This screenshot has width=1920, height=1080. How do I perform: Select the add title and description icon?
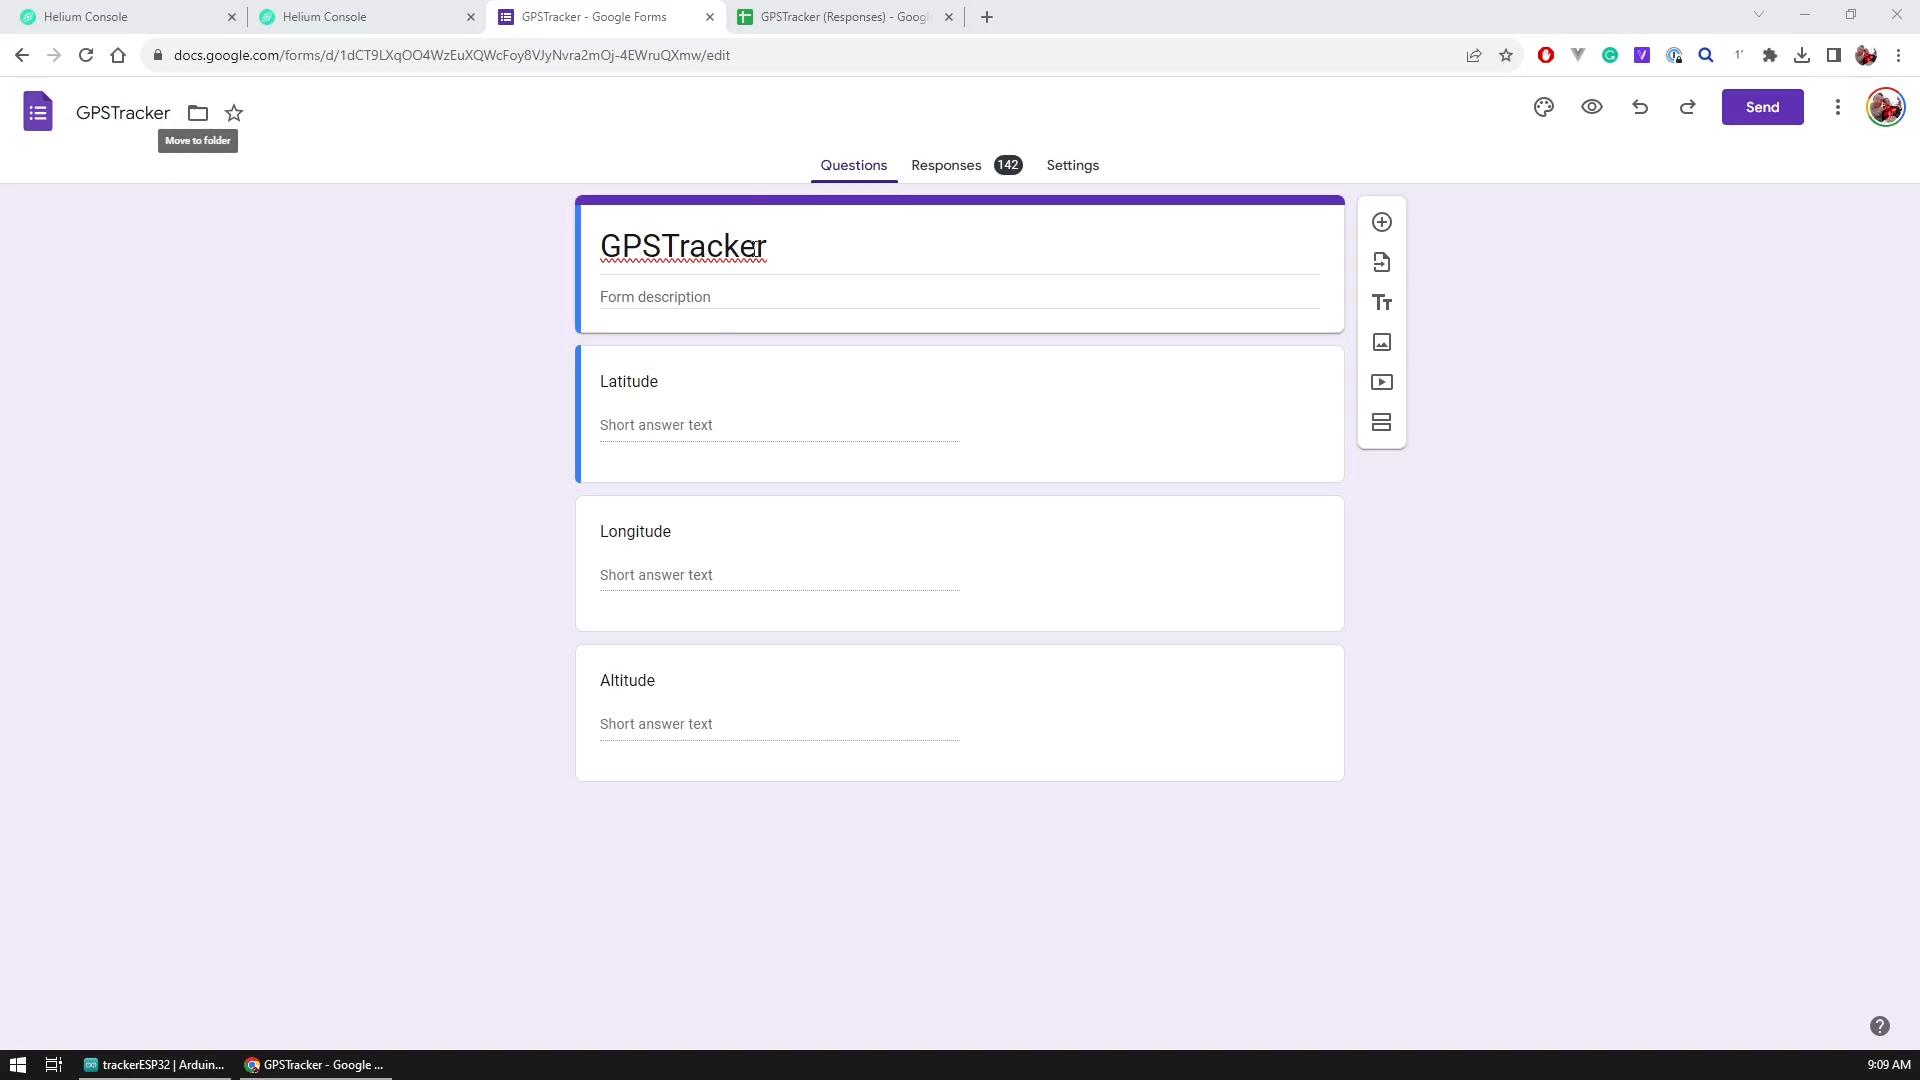point(1382,302)
